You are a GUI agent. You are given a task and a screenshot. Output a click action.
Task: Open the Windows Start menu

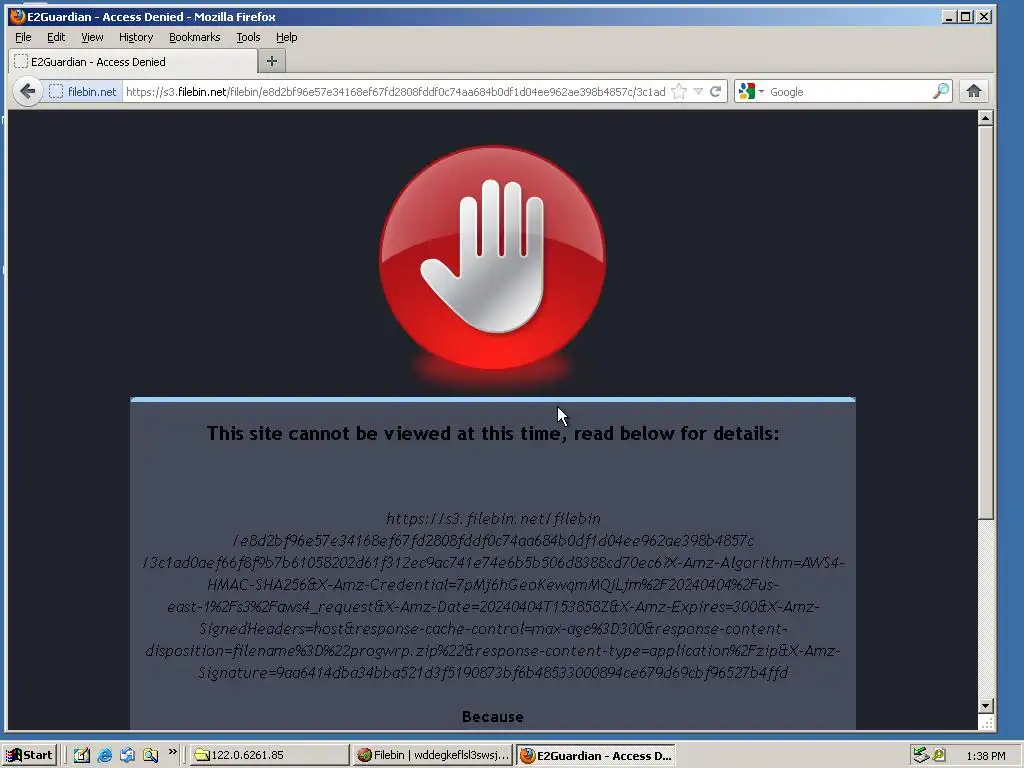point(30,756)
